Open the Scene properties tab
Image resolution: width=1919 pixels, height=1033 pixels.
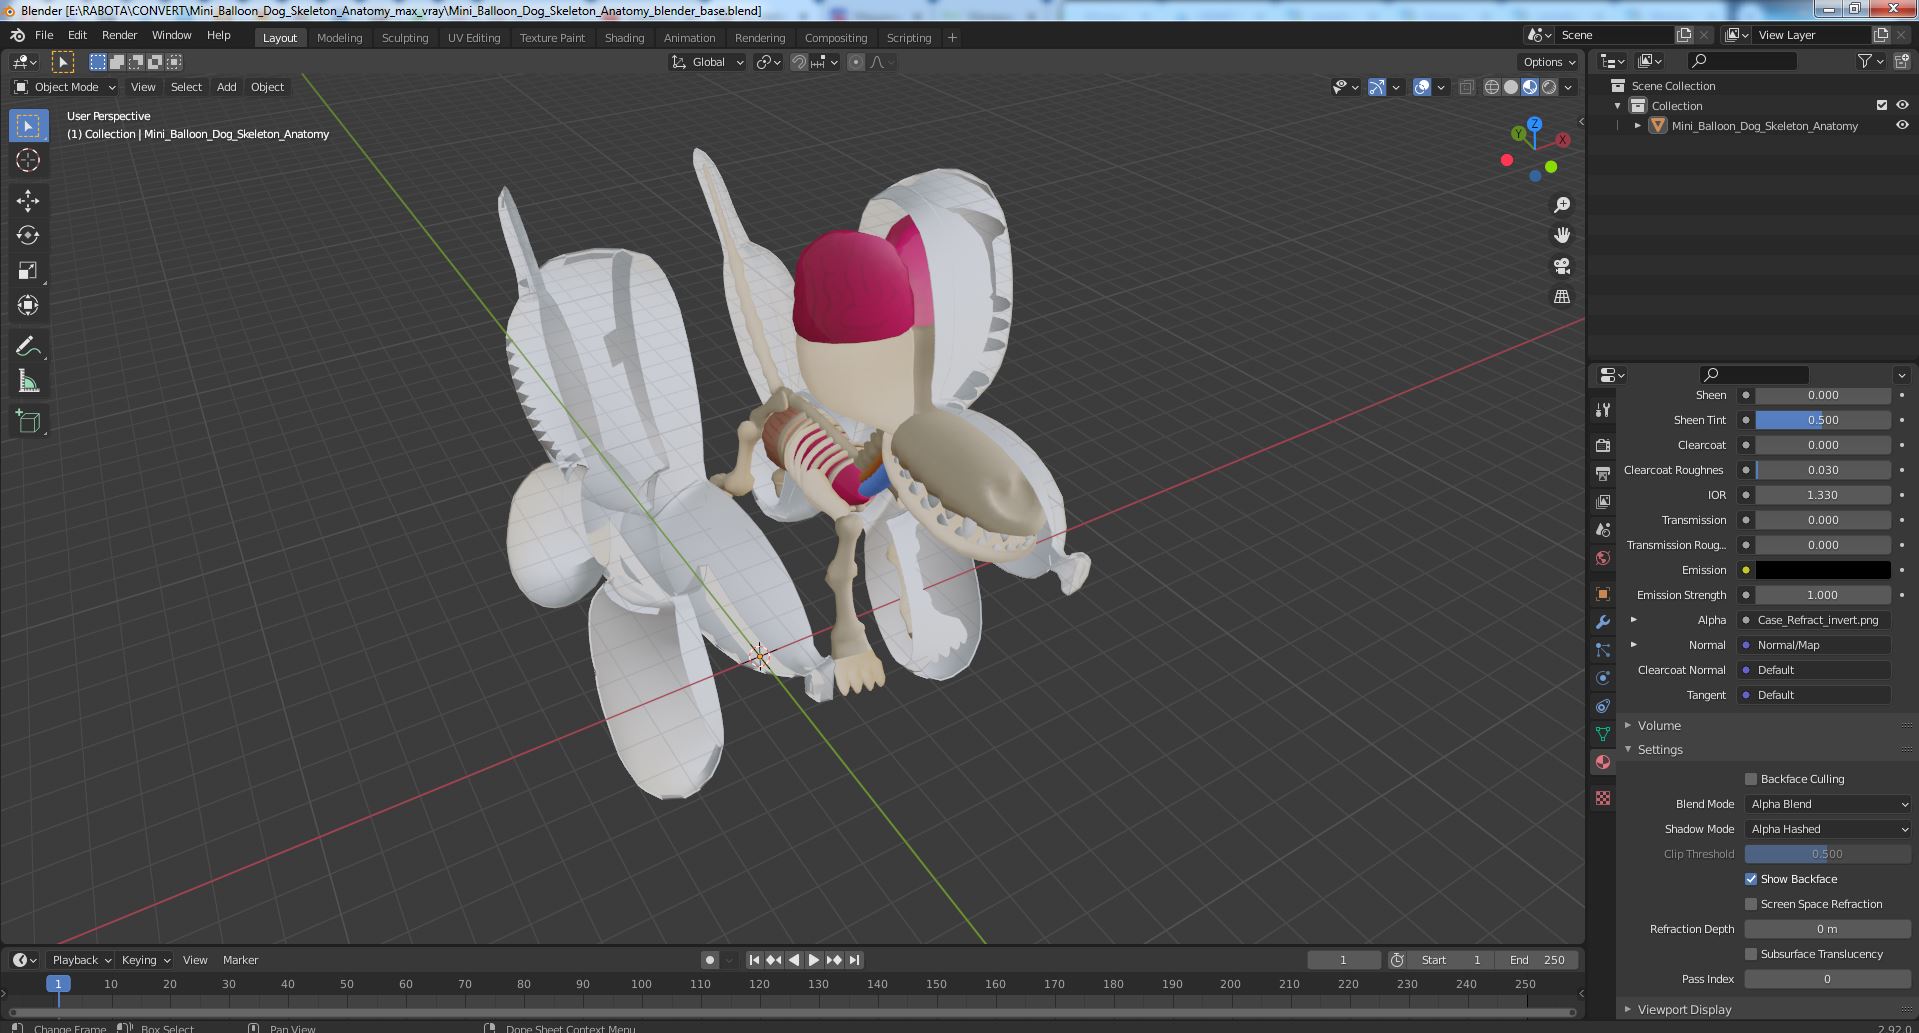click(x=1603, y=529)
